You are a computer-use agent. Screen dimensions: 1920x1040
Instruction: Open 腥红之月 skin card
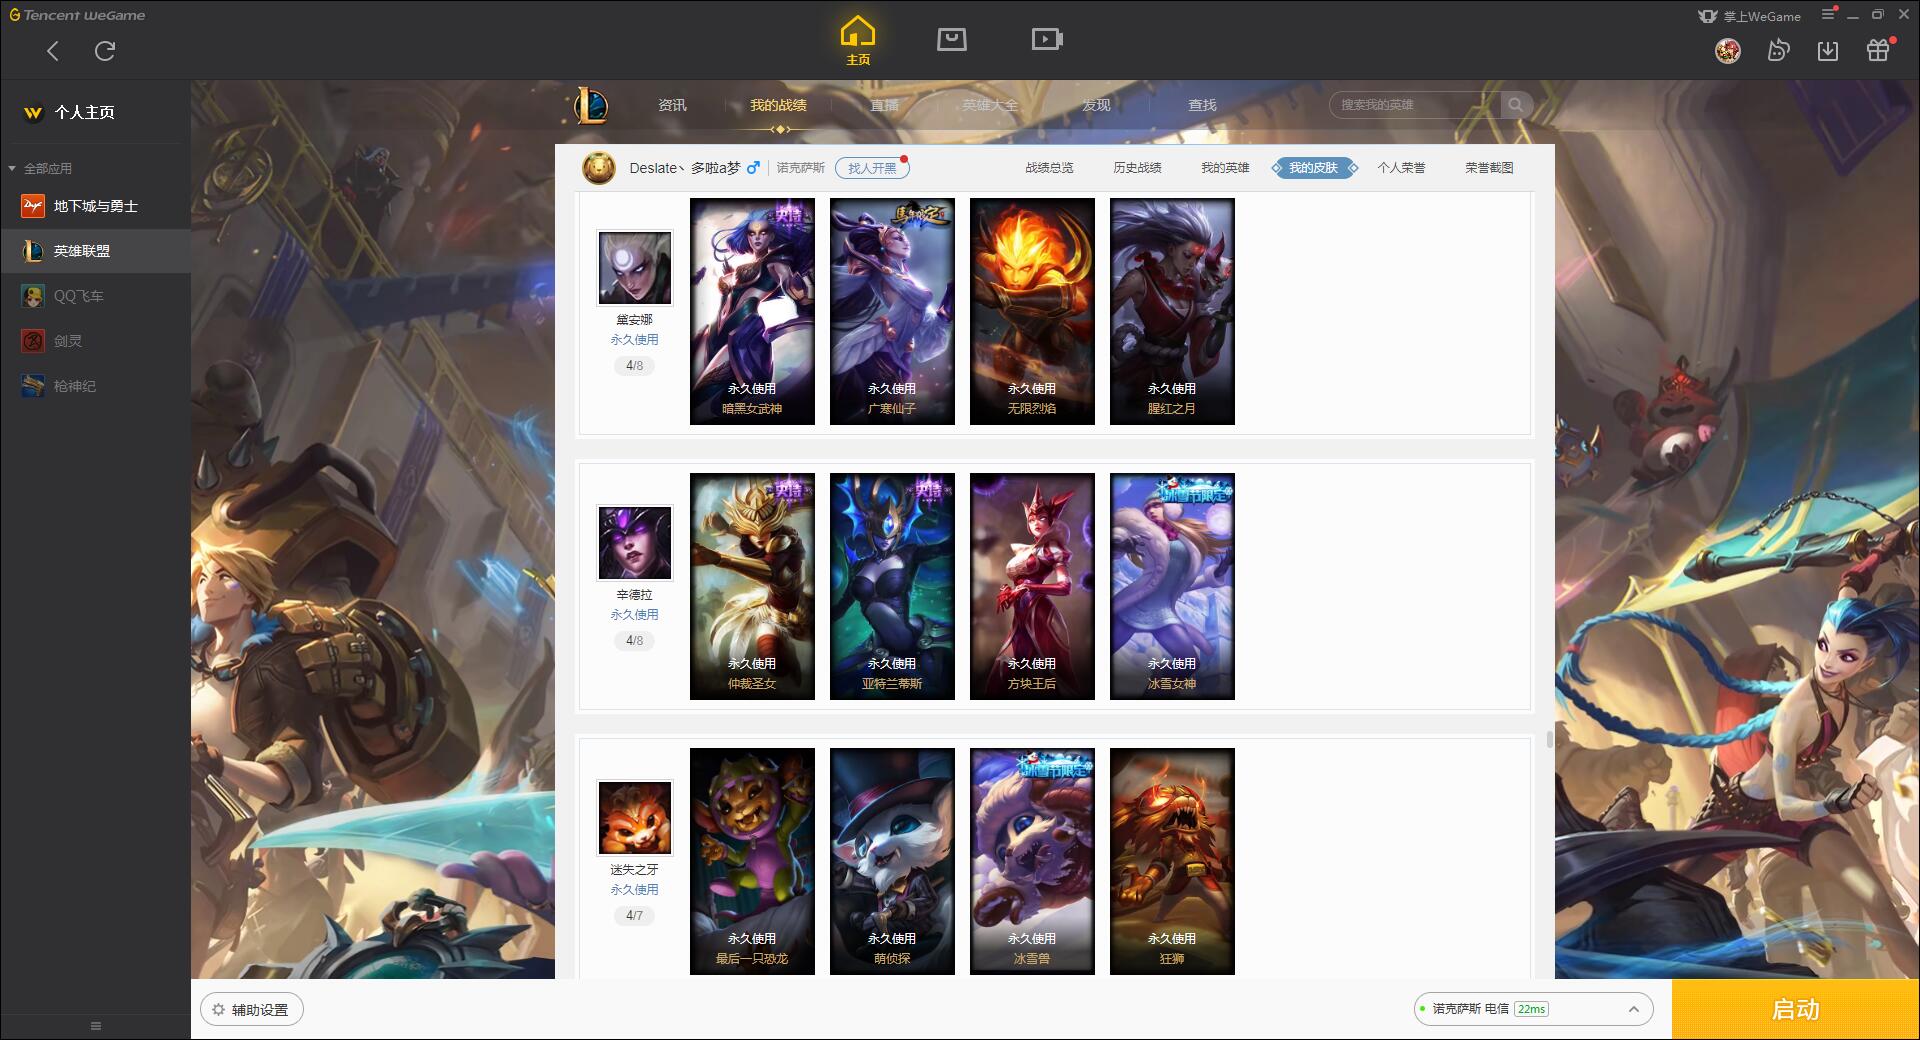[x=1172, y=311]
